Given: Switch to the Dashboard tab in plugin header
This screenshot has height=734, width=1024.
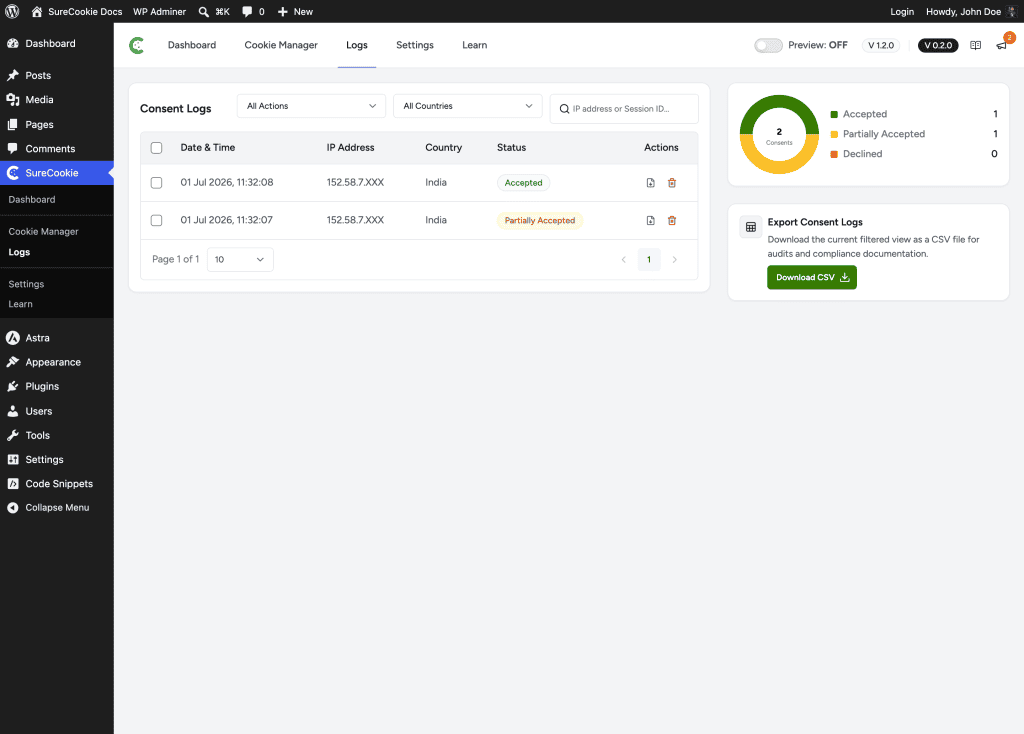Looking at the screenshot, I should pyautogui.click(x=192, y=45).
